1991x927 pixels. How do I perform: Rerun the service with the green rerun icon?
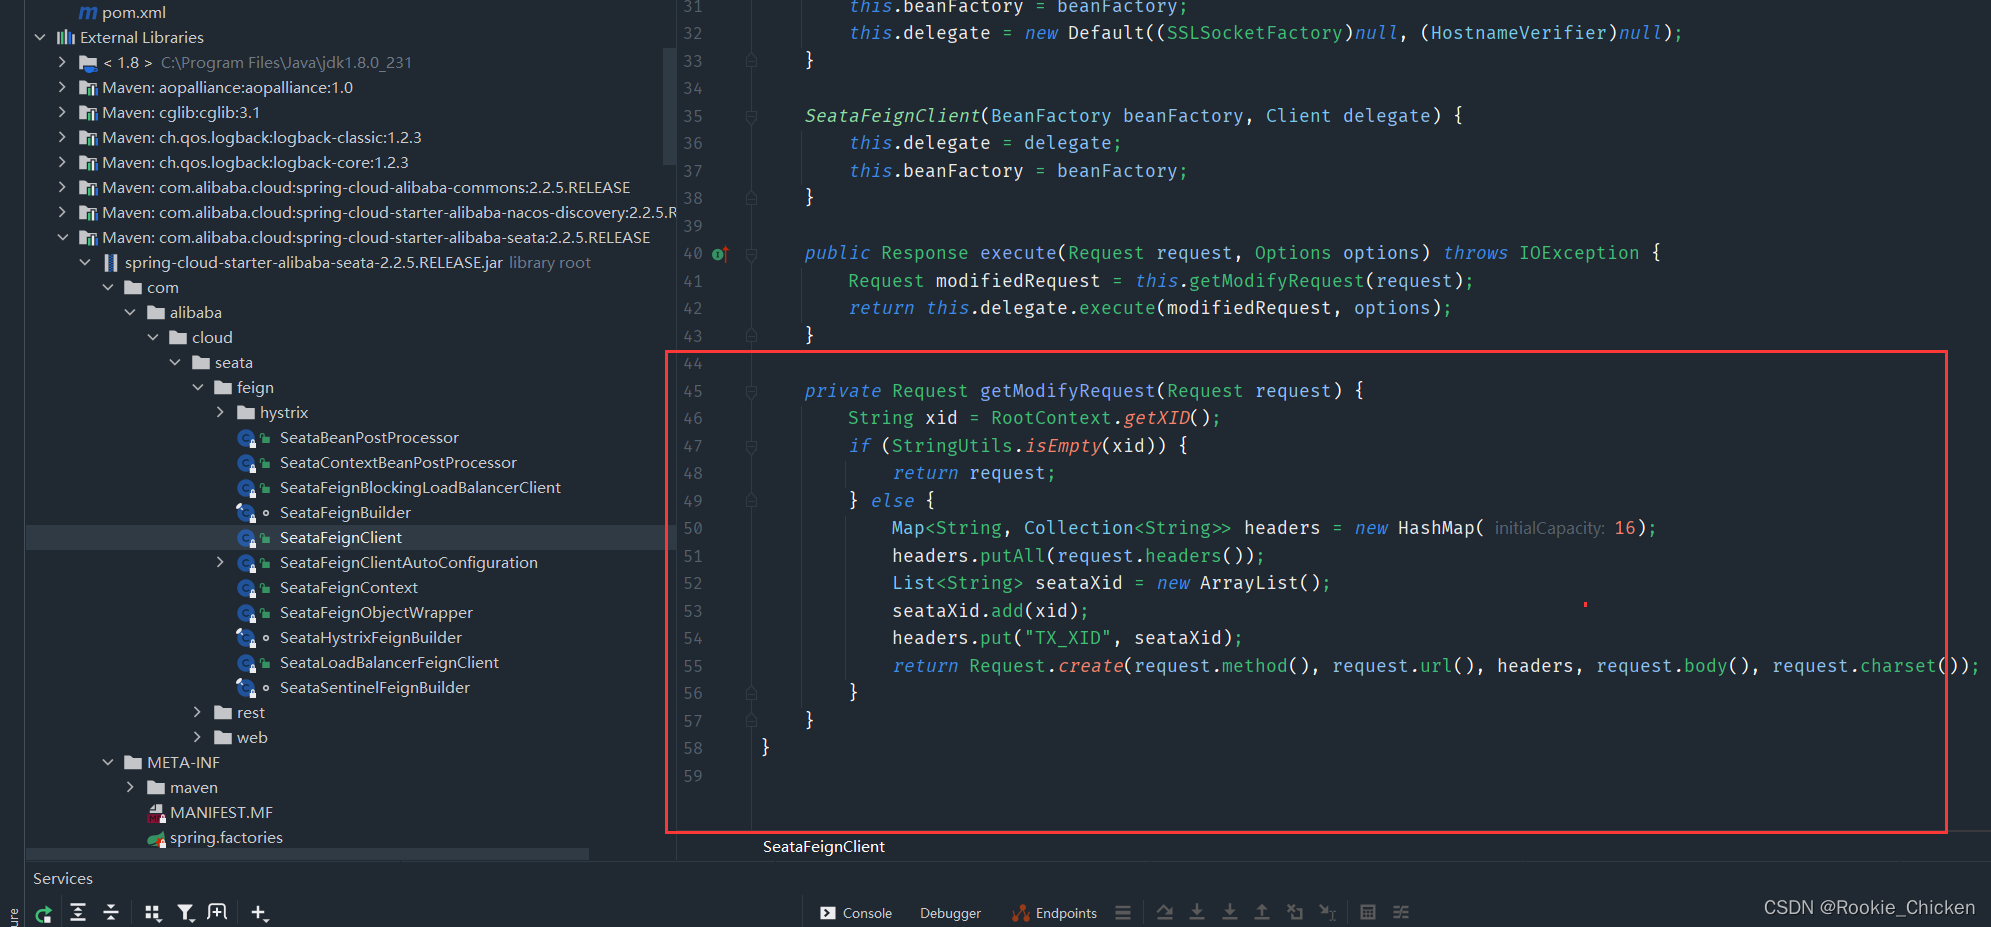[x=43, y=913]
